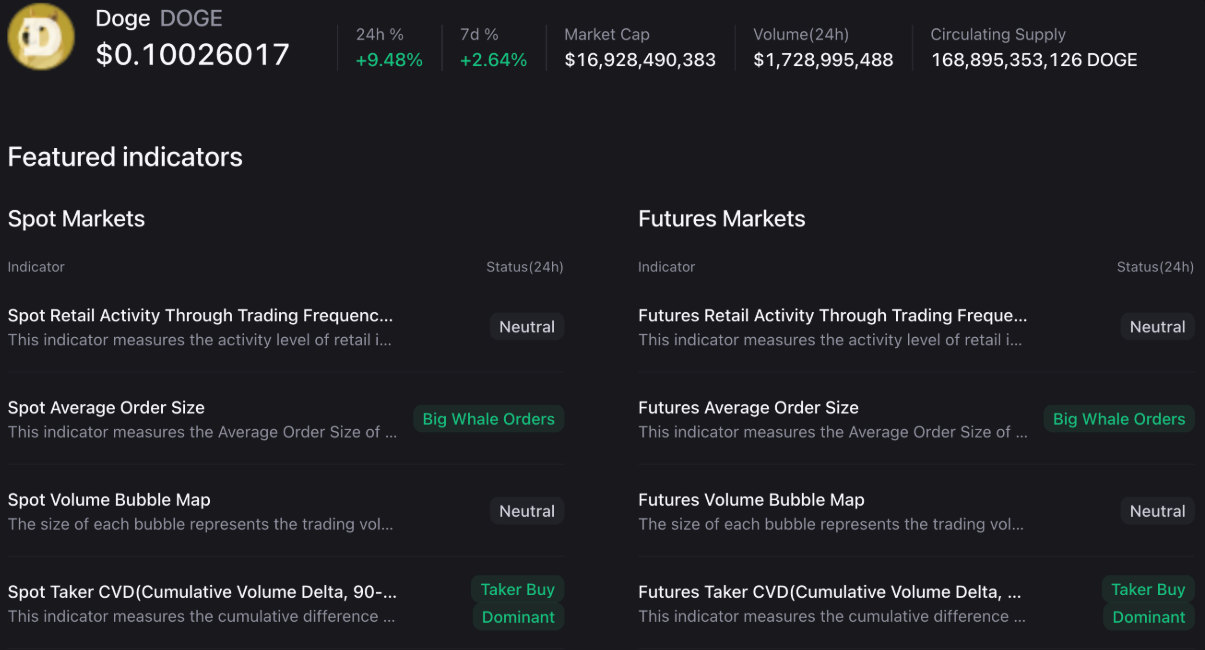
Task: Open Spot Retail Activity Through Trading Frequency indicator
Action: pos(200,315)
